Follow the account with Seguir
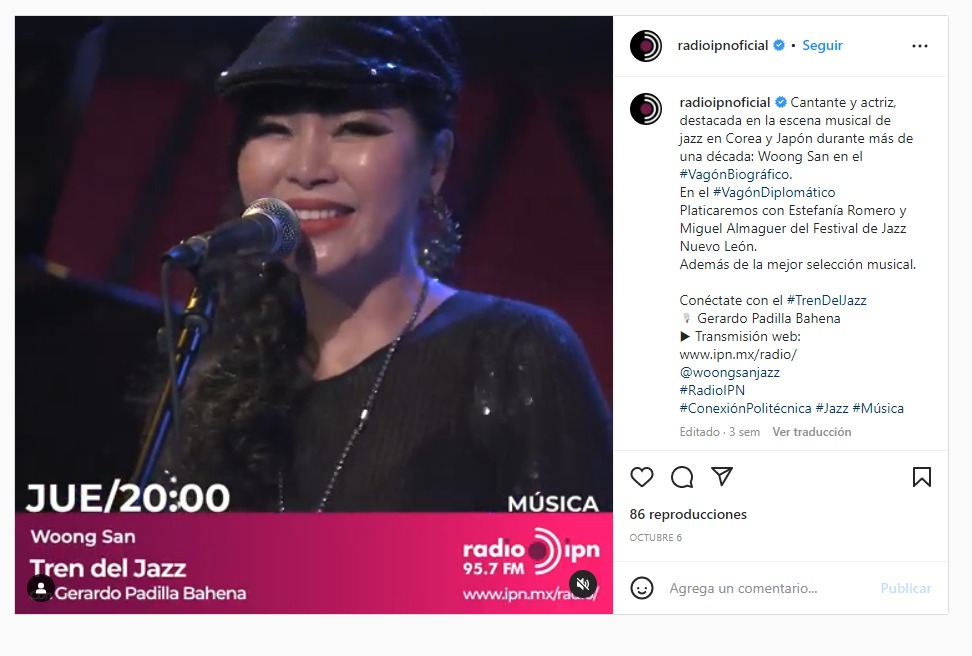This screenshot has height=656, width=972. pos(822,45)
